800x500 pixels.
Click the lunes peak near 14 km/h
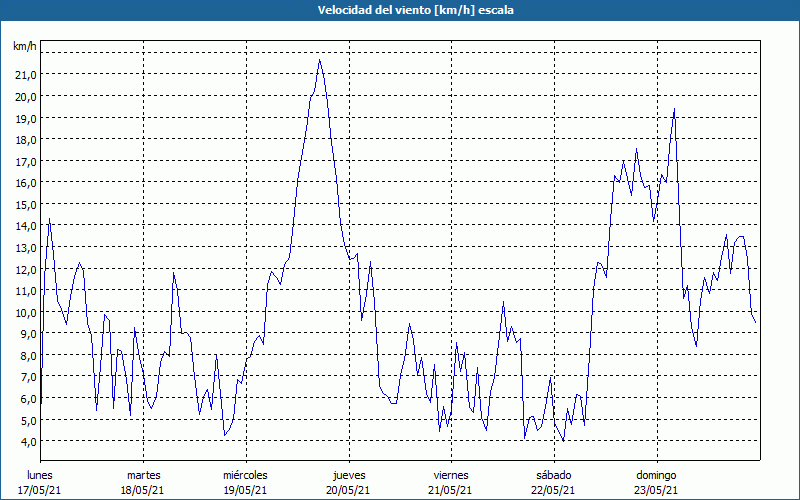pos(49,219)
